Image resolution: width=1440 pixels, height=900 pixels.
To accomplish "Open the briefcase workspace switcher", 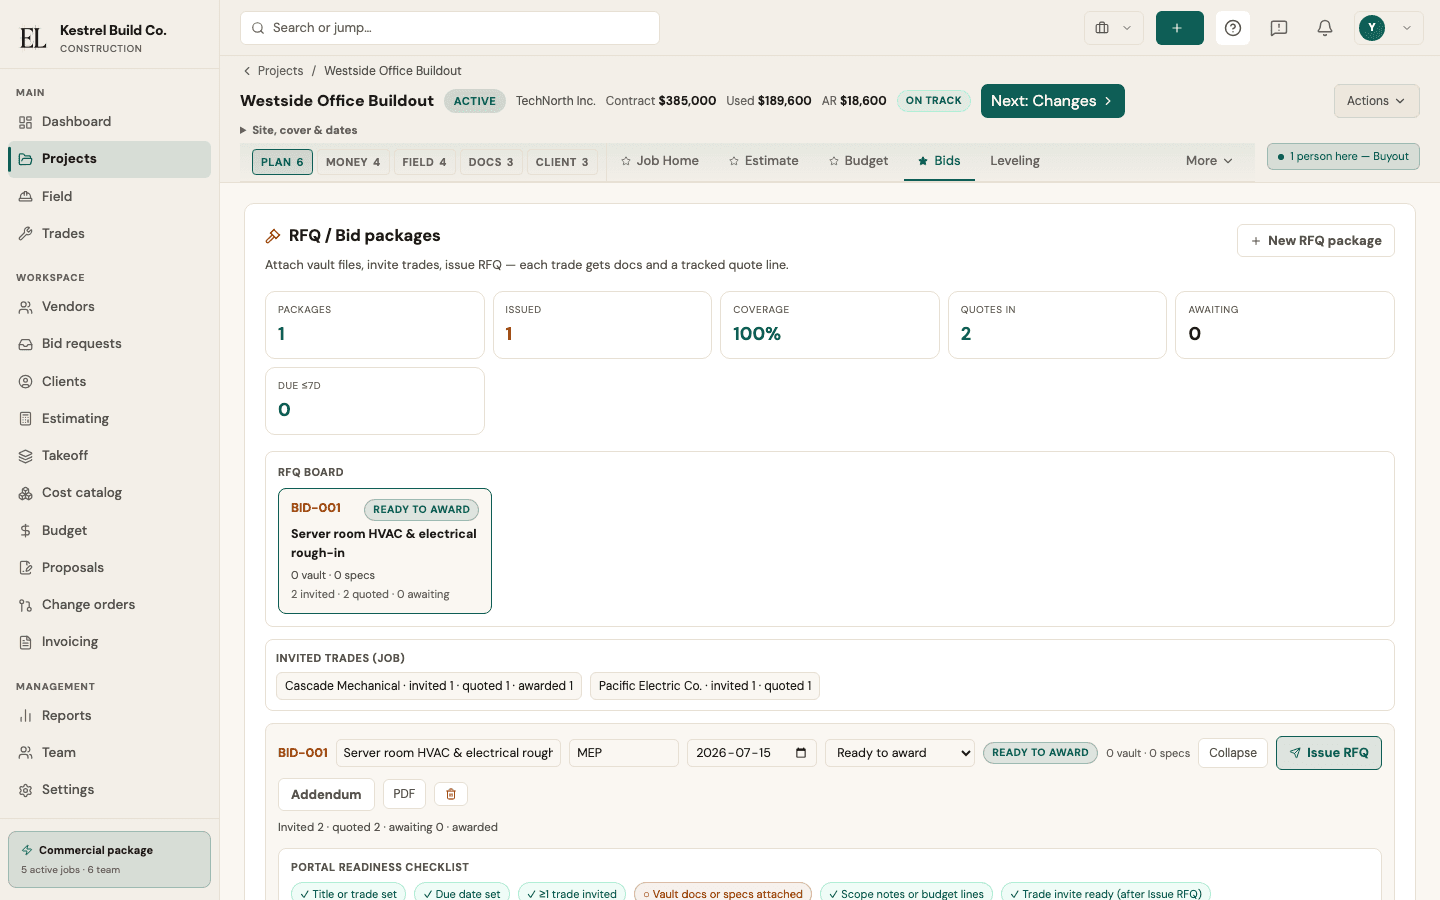I will tap(1113, 28).
